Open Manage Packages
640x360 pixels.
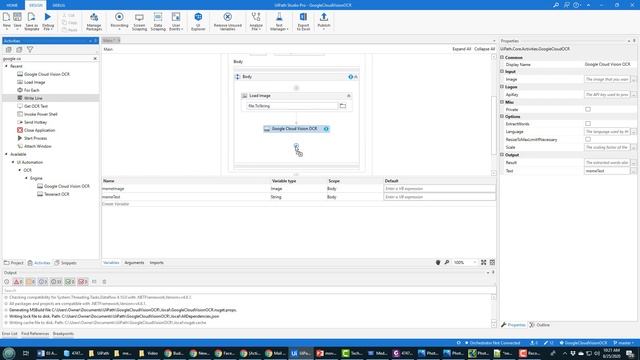click(x=94, y=21)
